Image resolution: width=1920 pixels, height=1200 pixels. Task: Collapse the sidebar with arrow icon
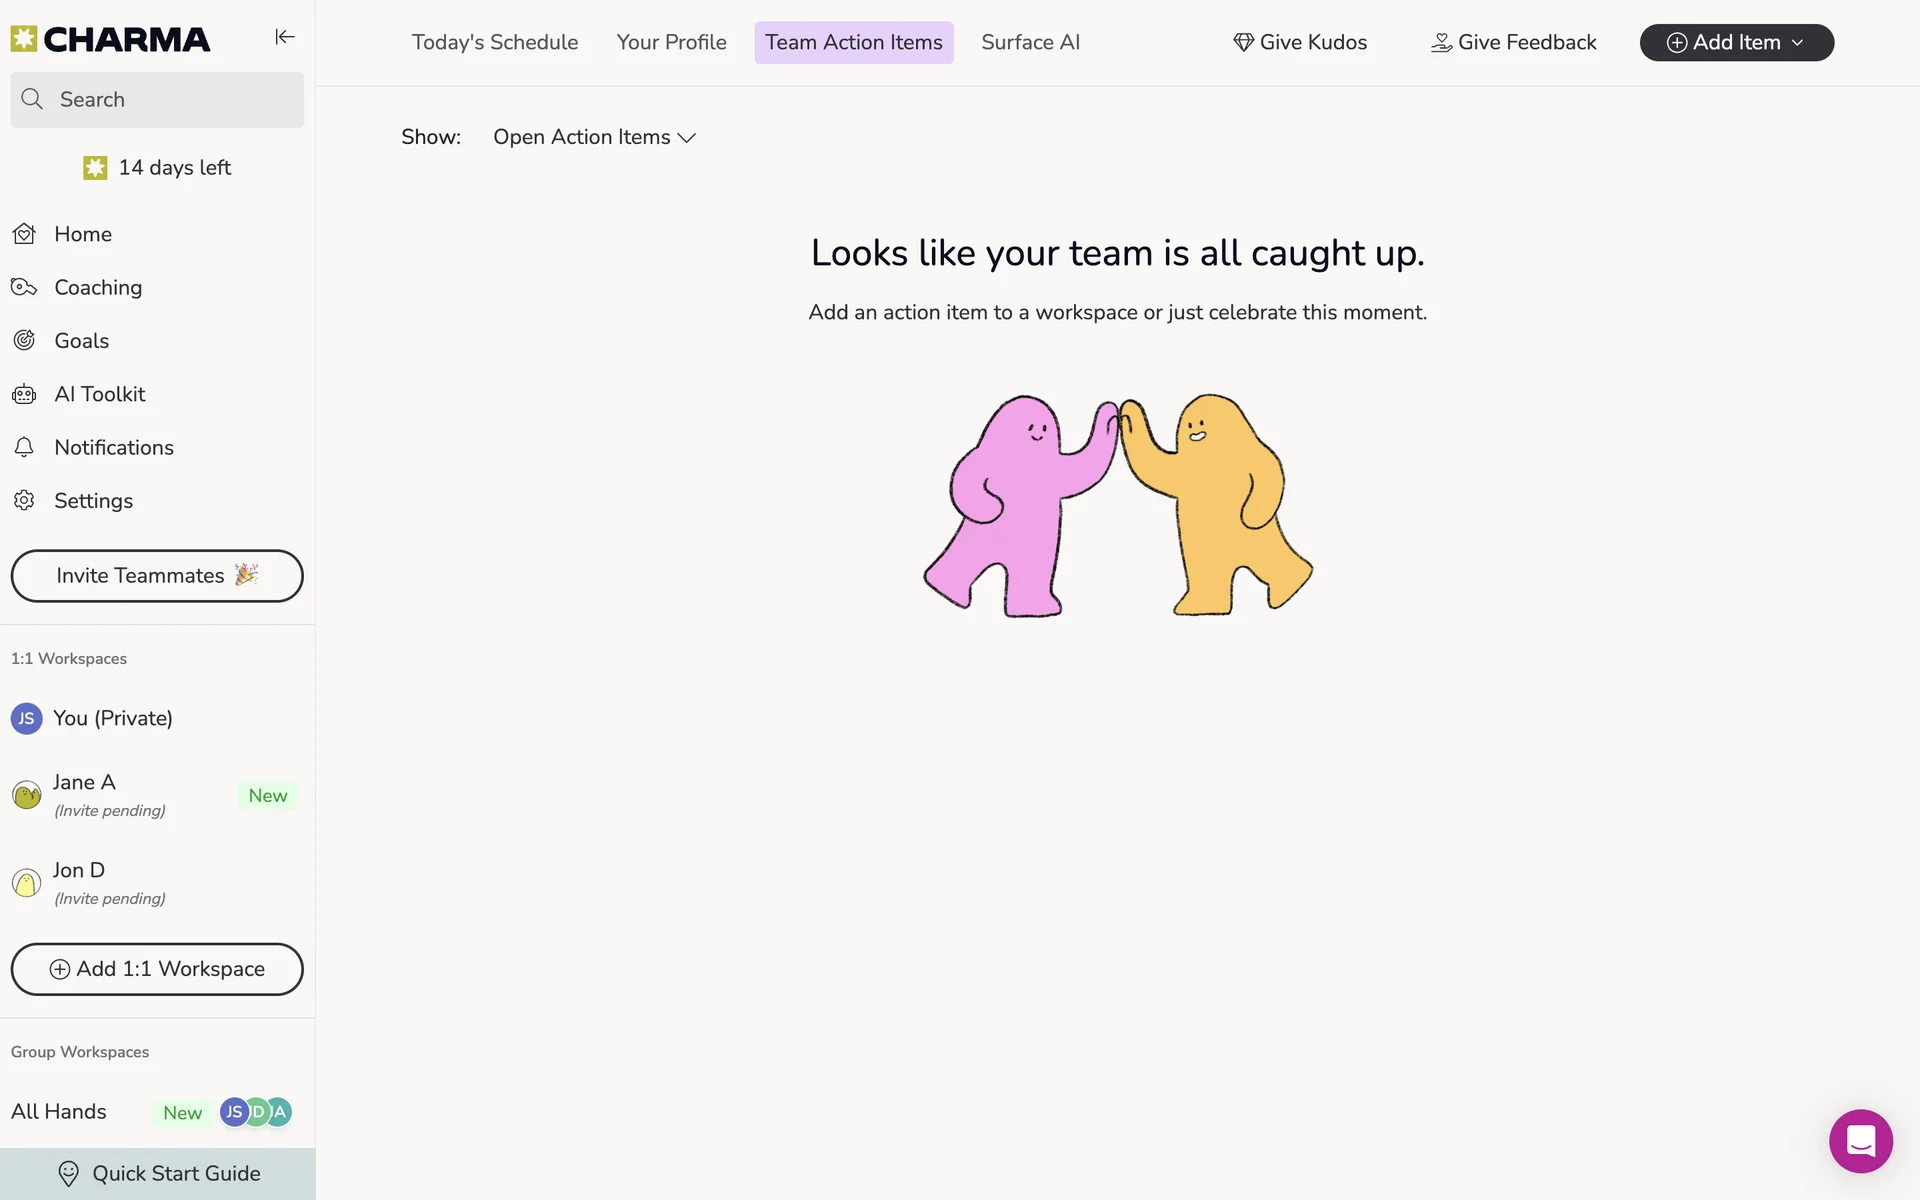pyautogui.click(x=285, y=37)
